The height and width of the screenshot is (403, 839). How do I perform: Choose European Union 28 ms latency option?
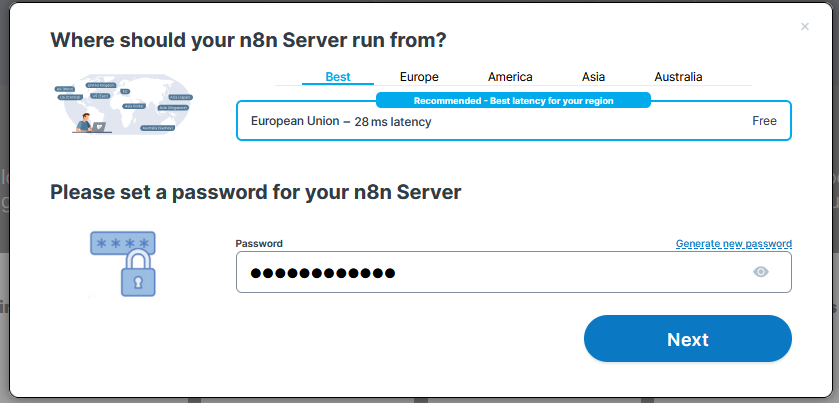click(x=514, y=121)
